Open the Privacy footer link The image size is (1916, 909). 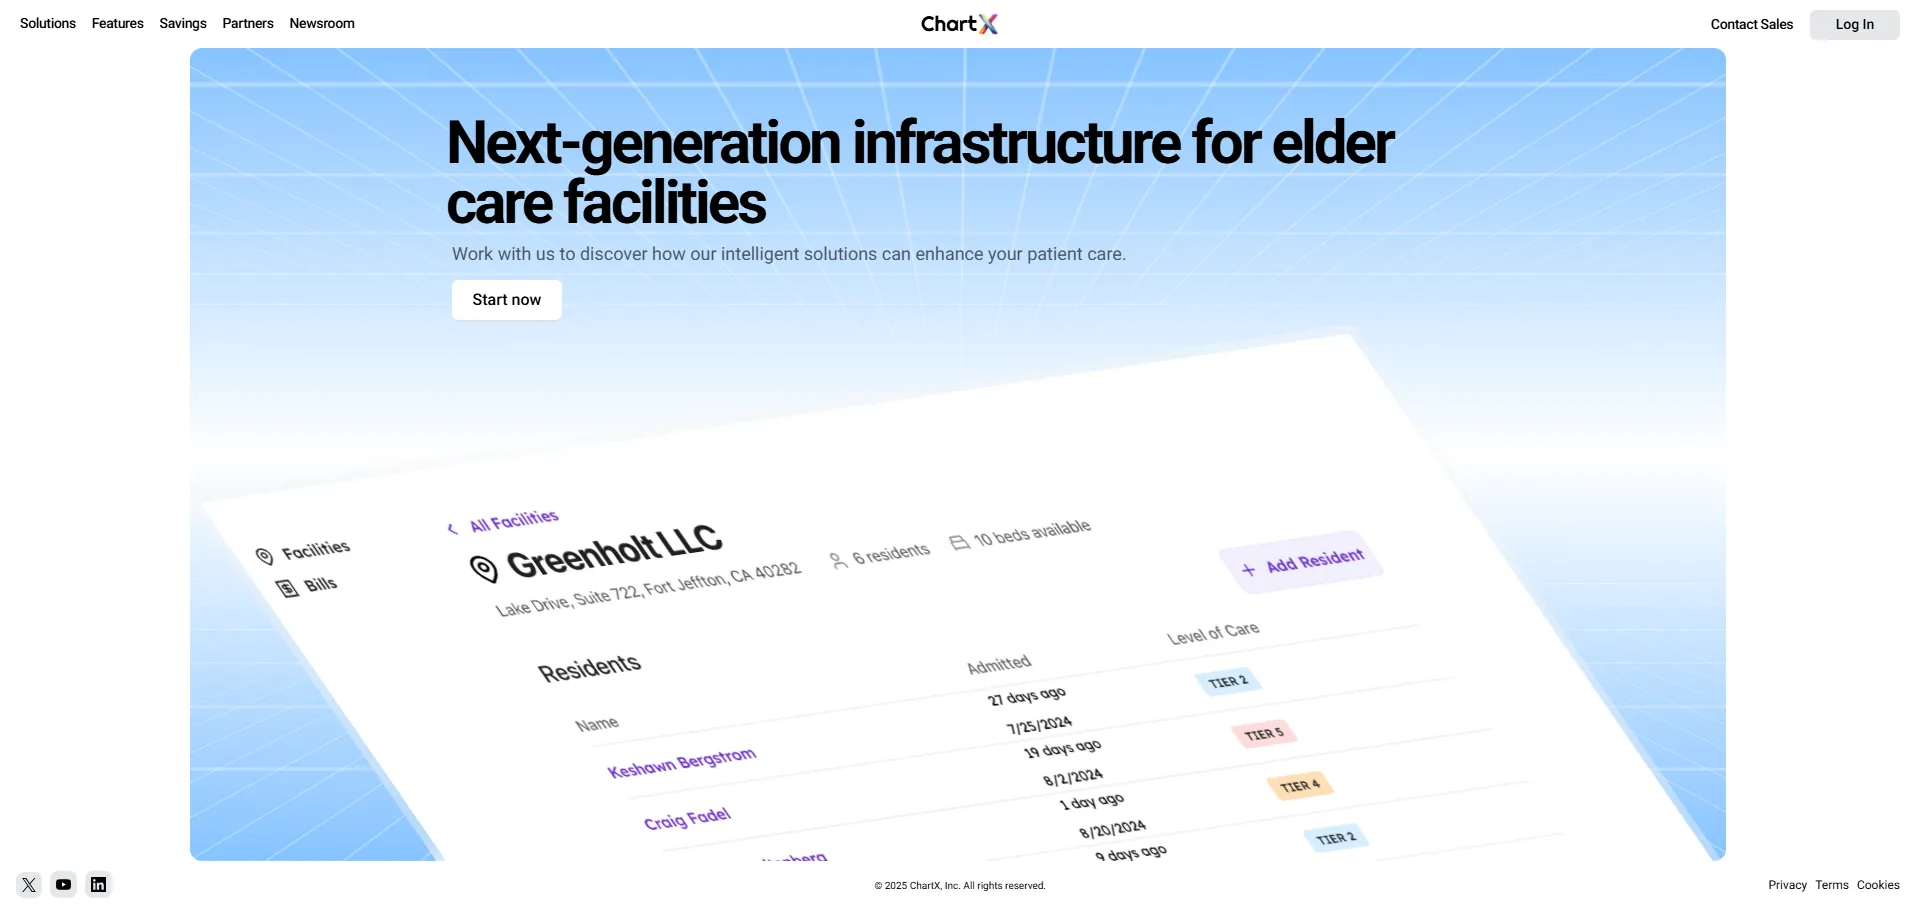coord(1787,885)
